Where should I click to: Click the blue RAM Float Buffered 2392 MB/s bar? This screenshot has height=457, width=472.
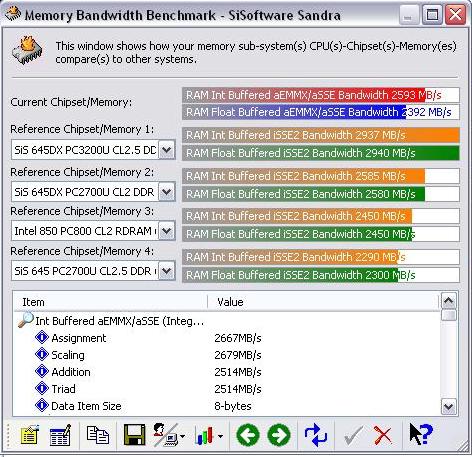(321, 112)
